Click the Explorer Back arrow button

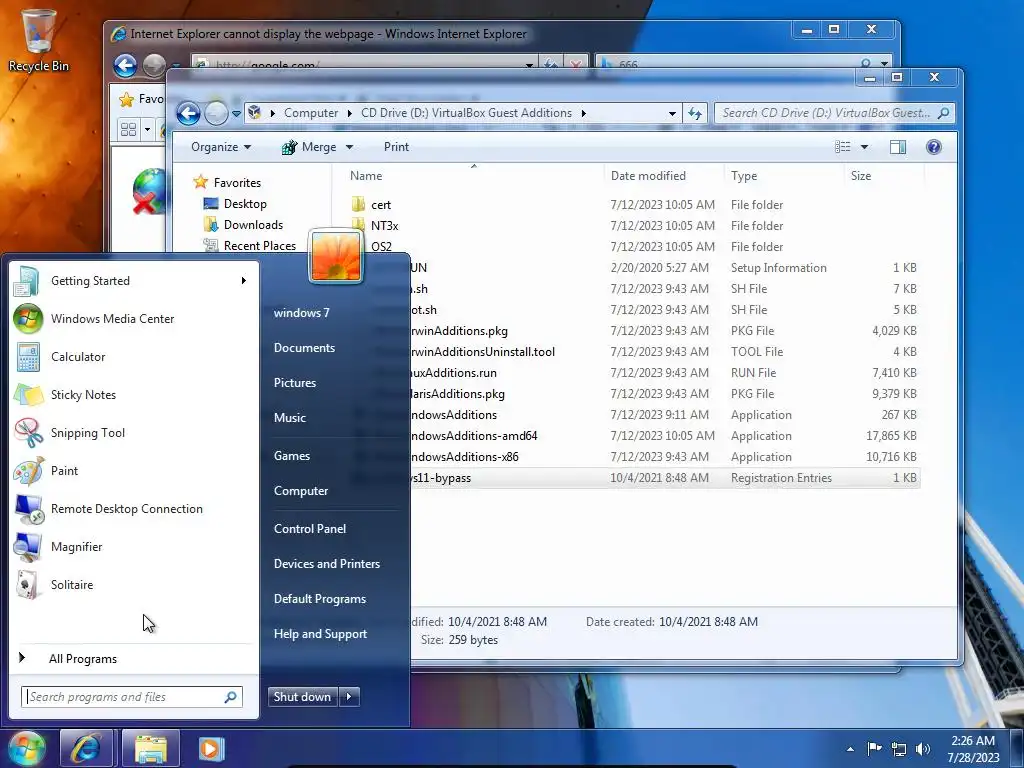tap(189, 114)
